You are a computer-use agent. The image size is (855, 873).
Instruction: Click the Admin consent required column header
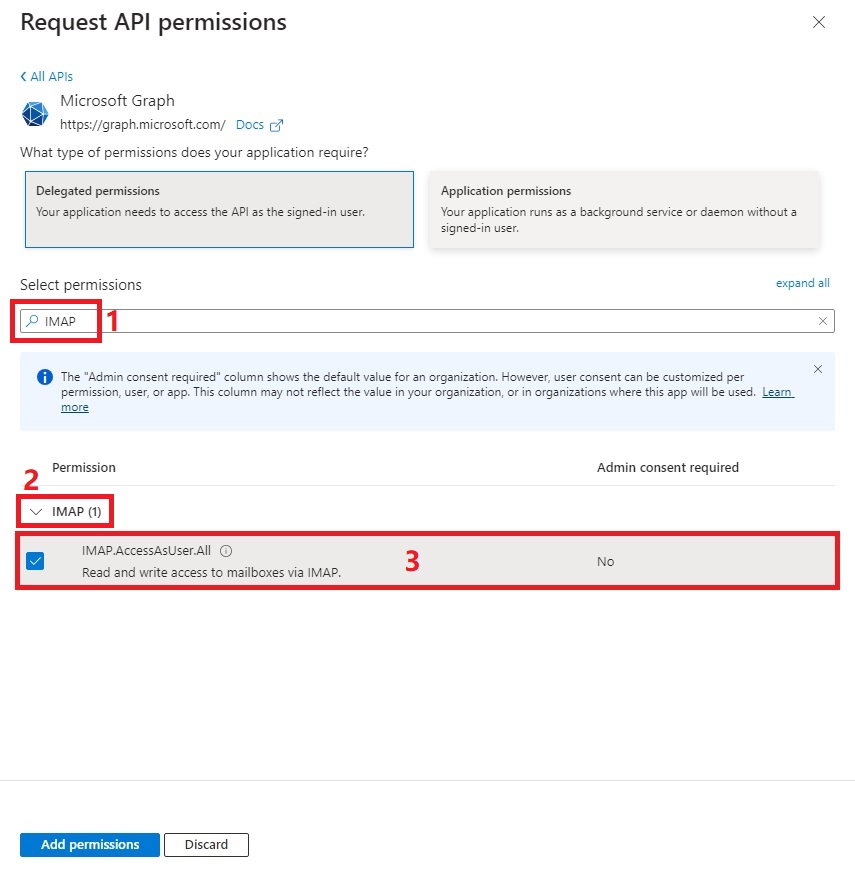click(667, 467)
